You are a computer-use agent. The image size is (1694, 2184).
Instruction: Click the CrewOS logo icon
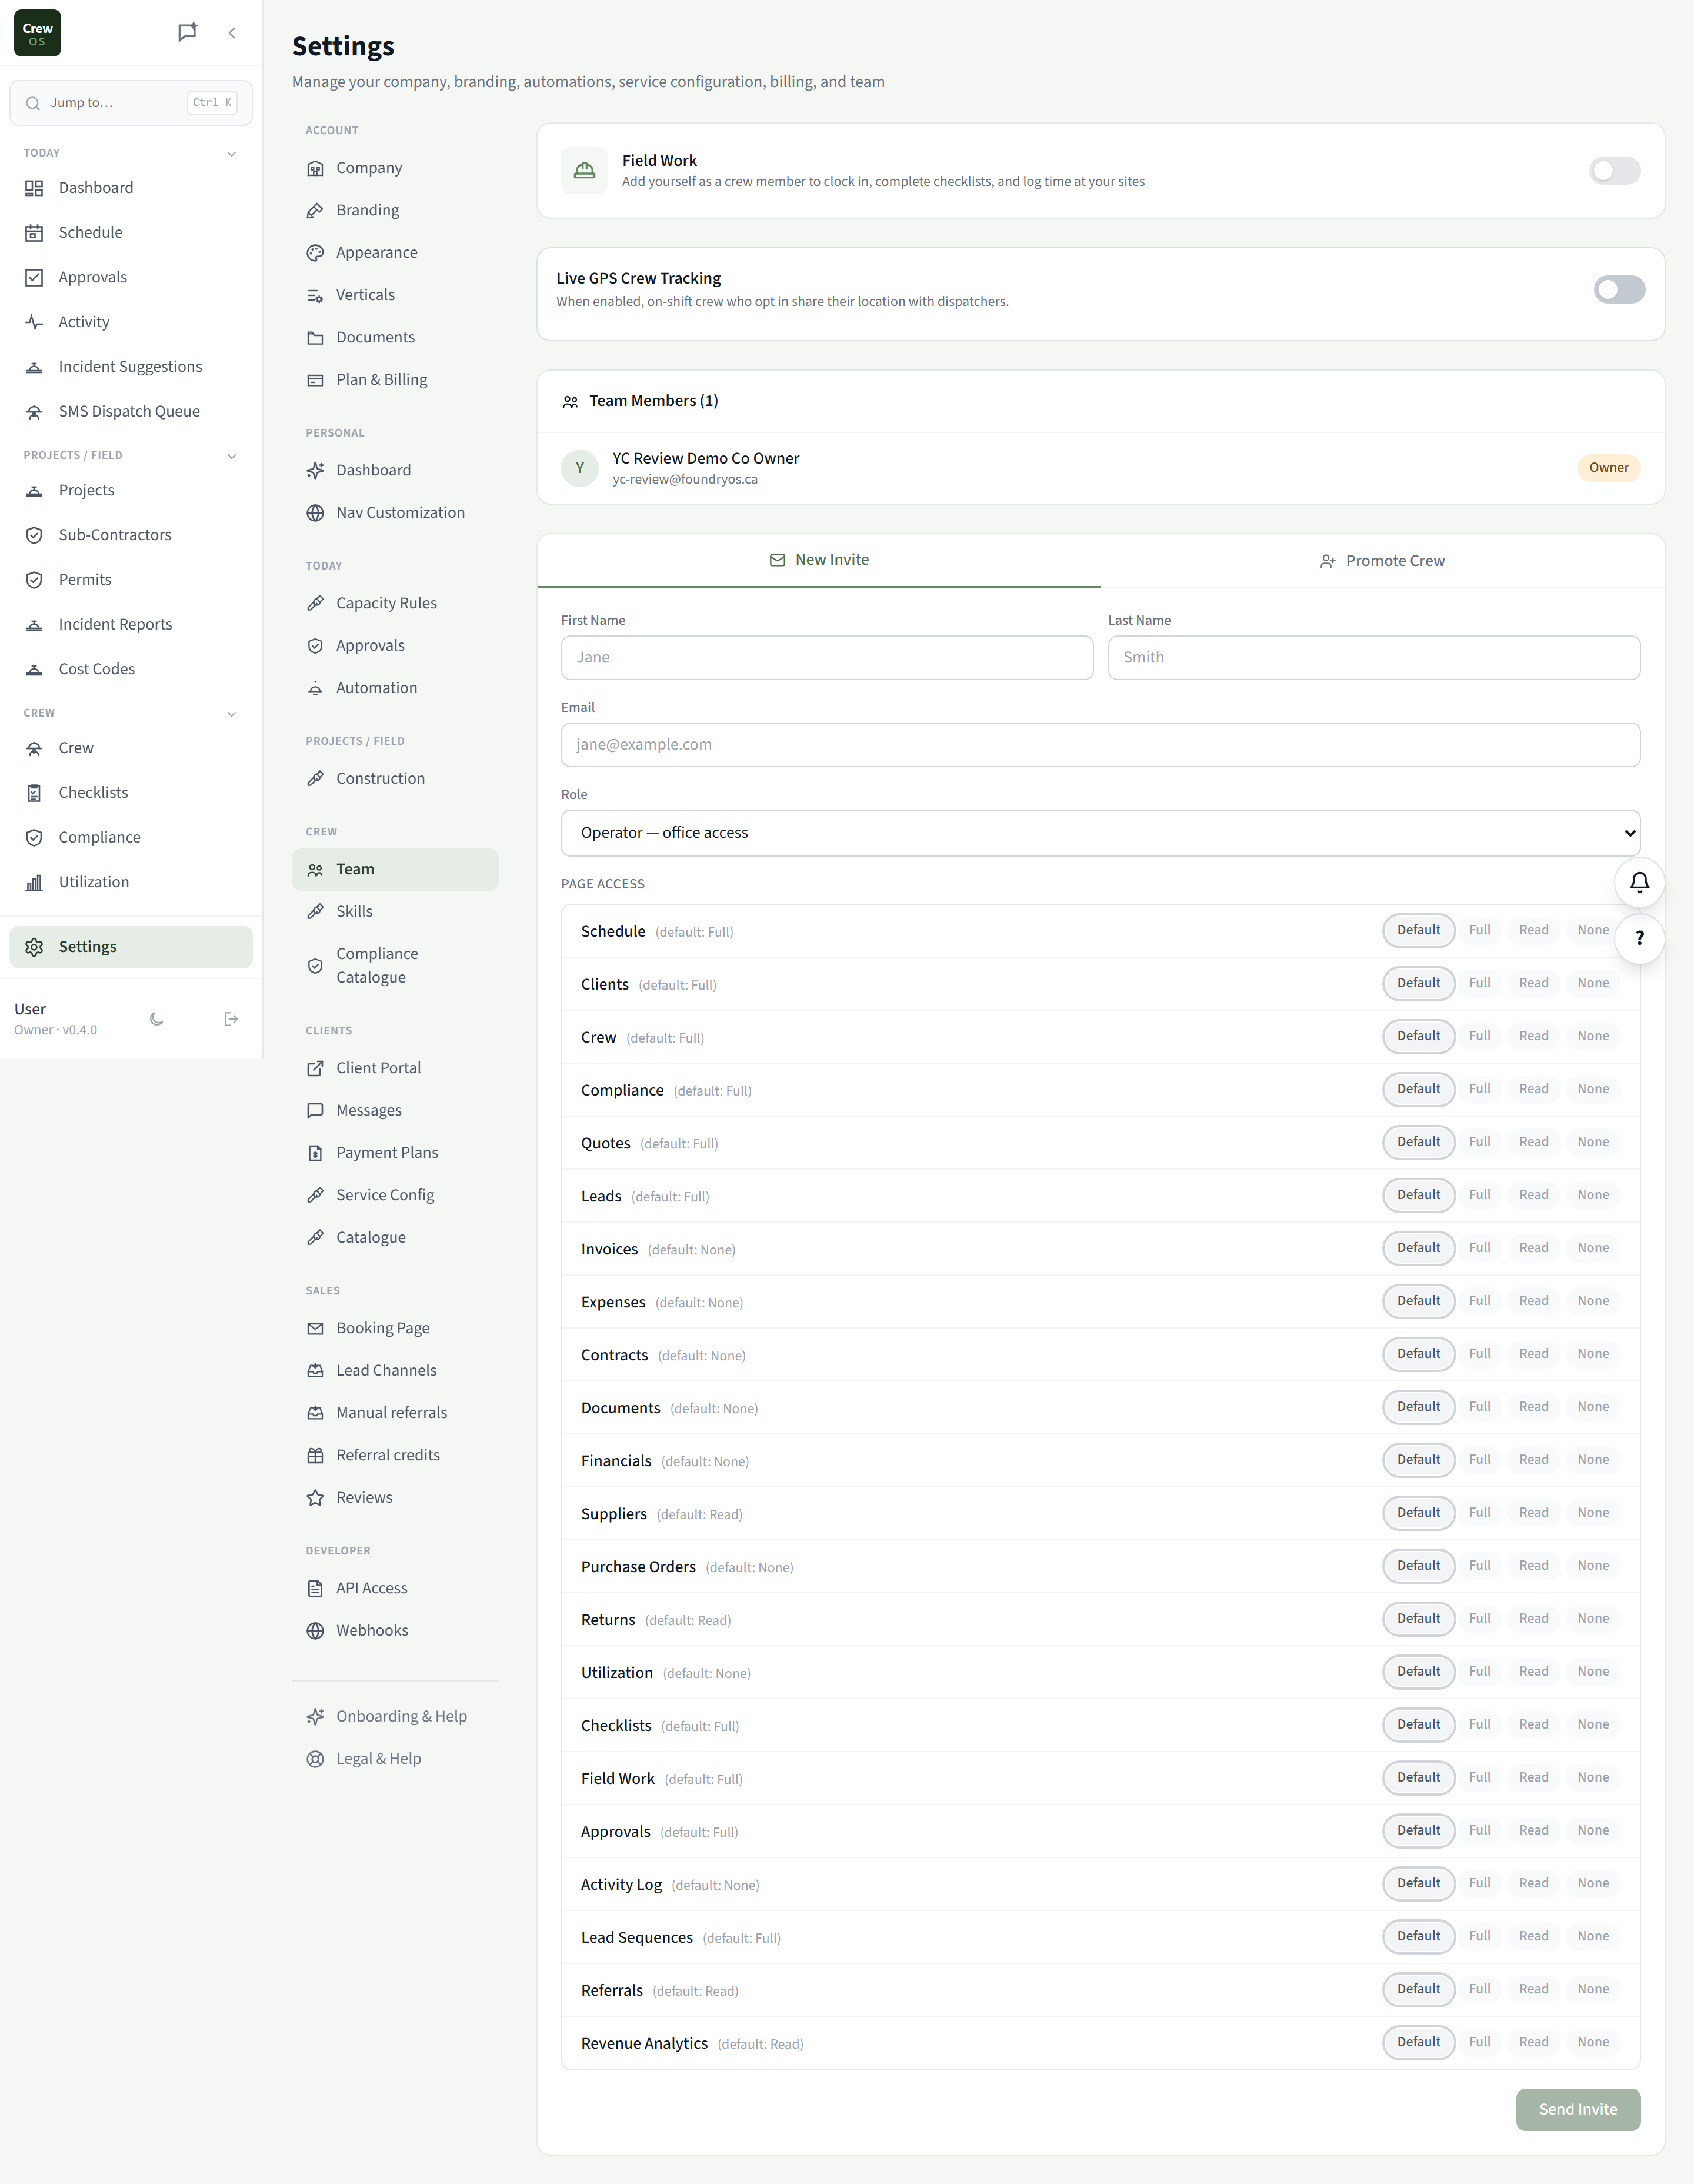coord(37,33)
